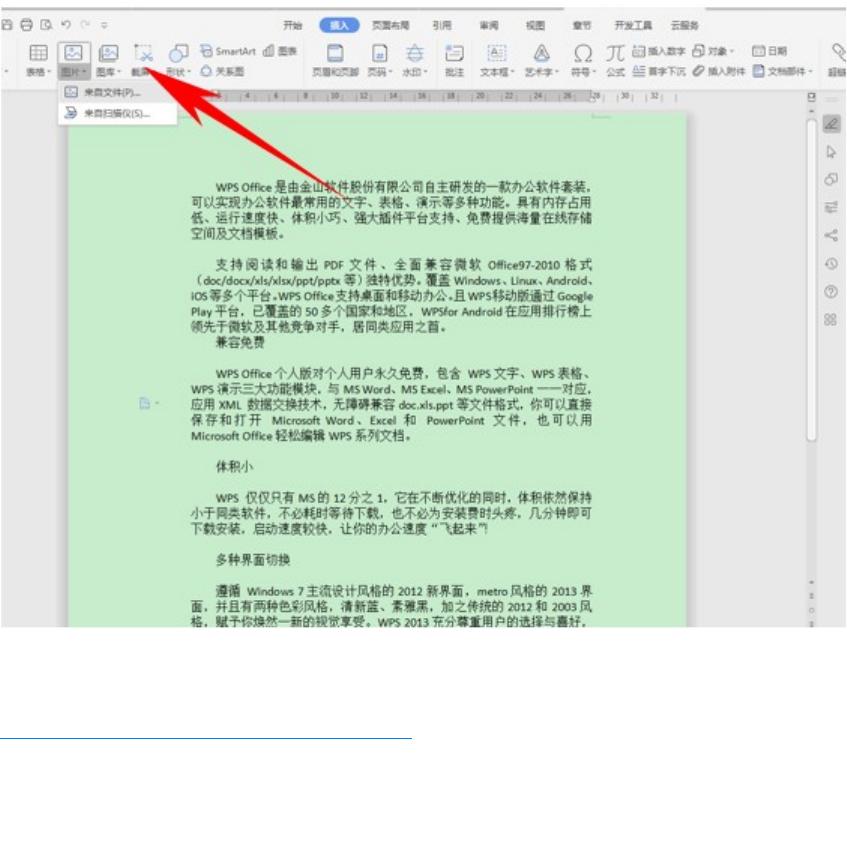Expand the 艺术字 dropdown arrow
This screenshot has height=855, width=847.
coord(557,72)
